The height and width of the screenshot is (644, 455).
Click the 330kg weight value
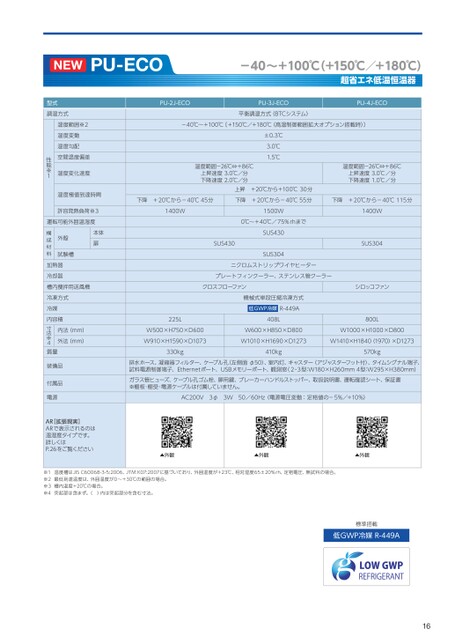click(175, 352)
